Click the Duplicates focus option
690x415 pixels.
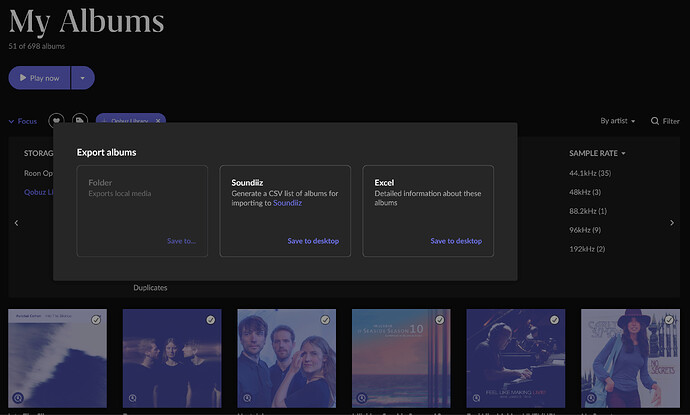click(x=150, y=287)
